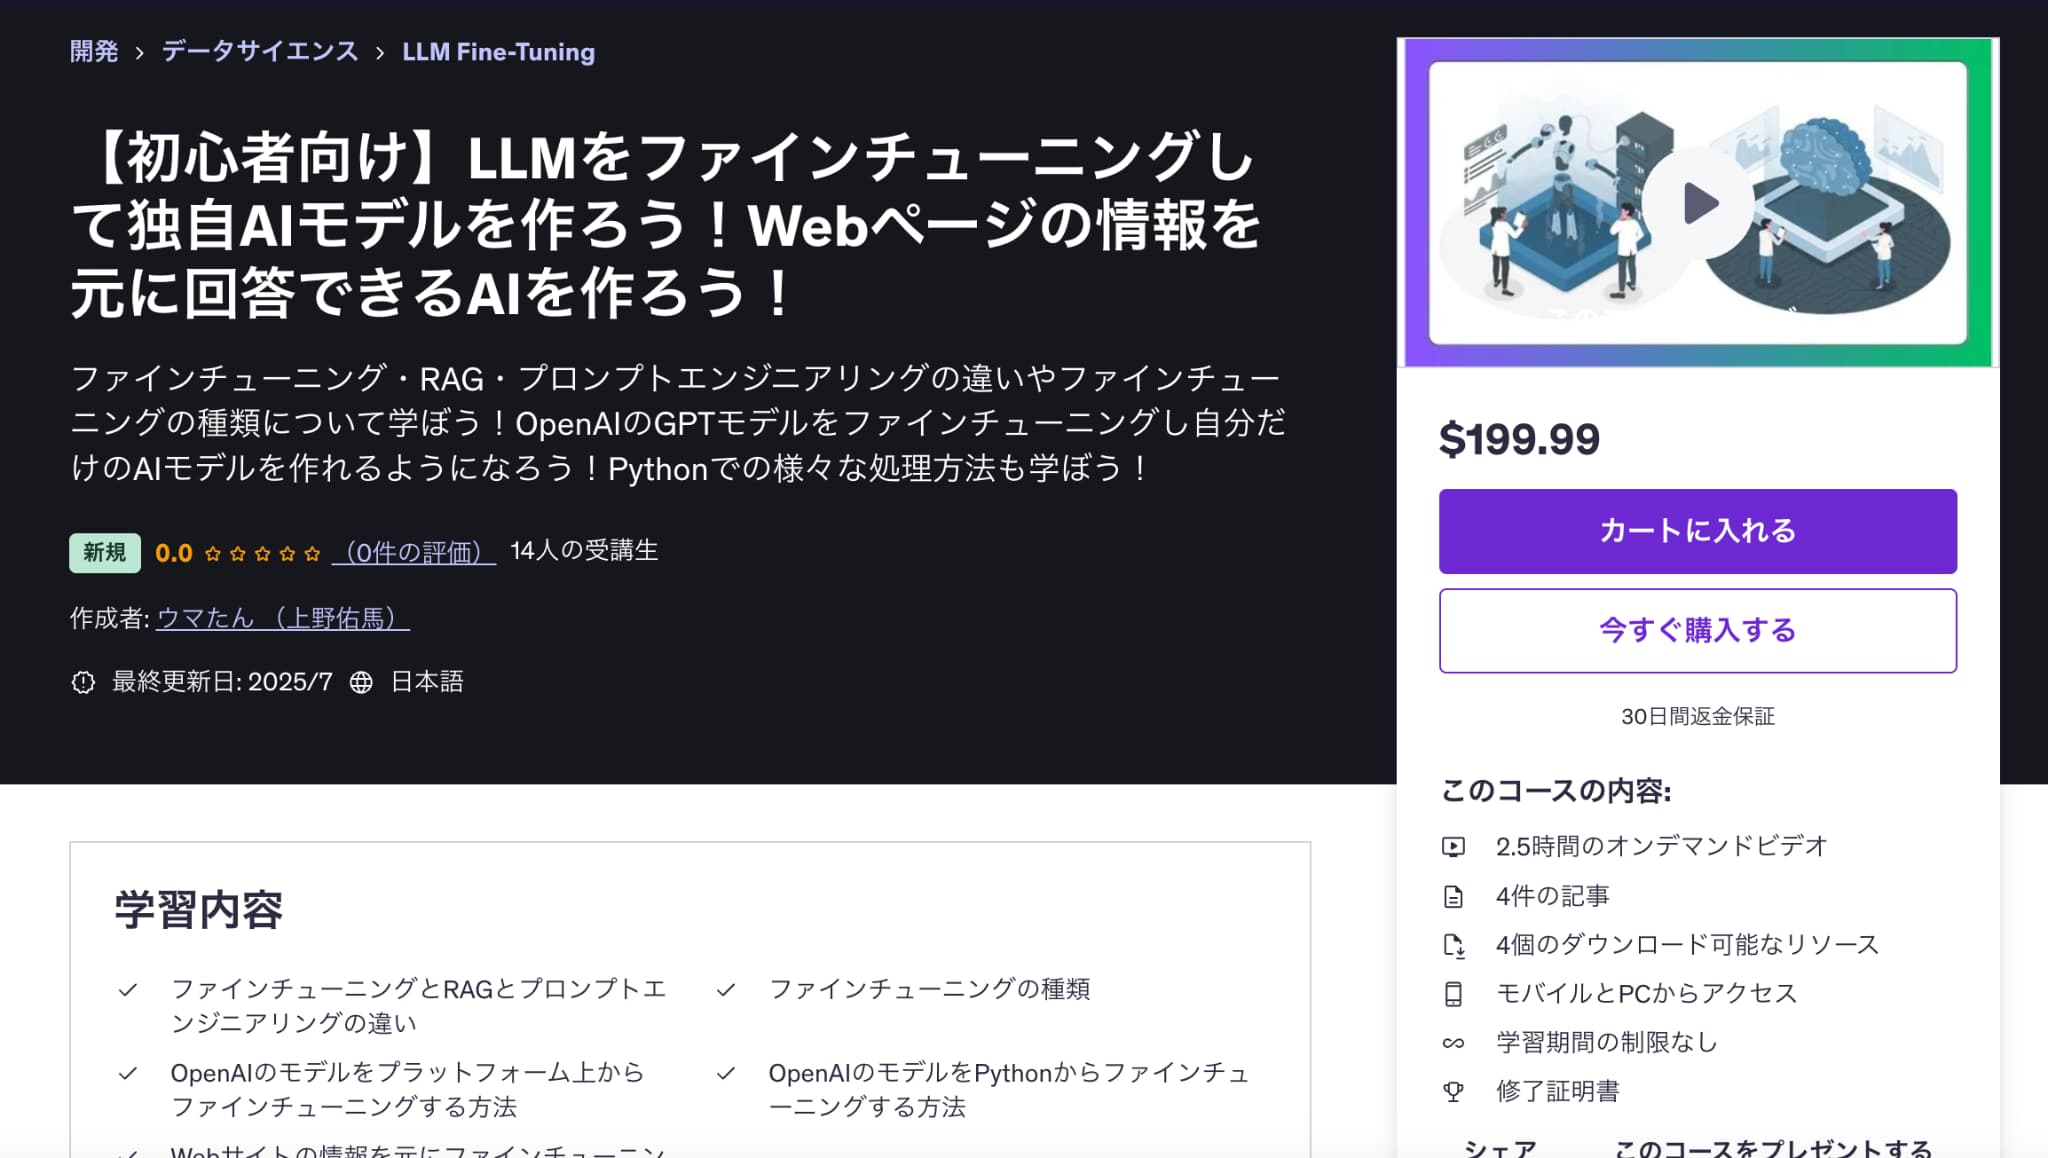Click the first checkmark in 学習内容

[128, 990]
